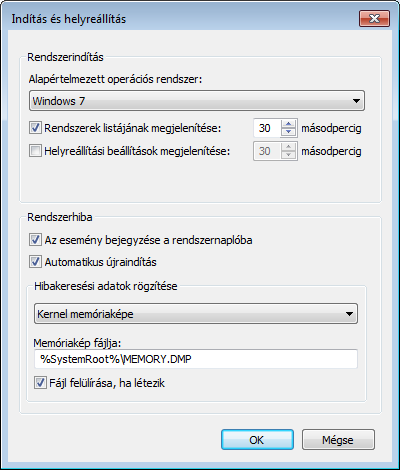Close the Indítás és helyreállítás dialog
Image resolution: width=400 pixels, height=470 pixels.
point(374,19)
